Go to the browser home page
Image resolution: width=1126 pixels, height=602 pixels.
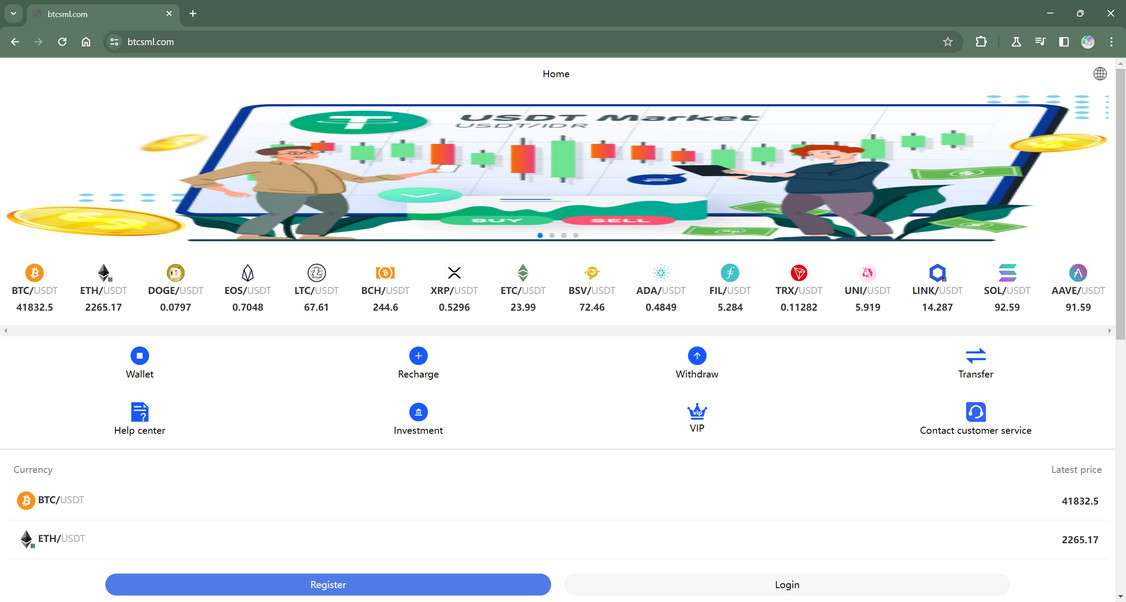[x=86, y=42]
